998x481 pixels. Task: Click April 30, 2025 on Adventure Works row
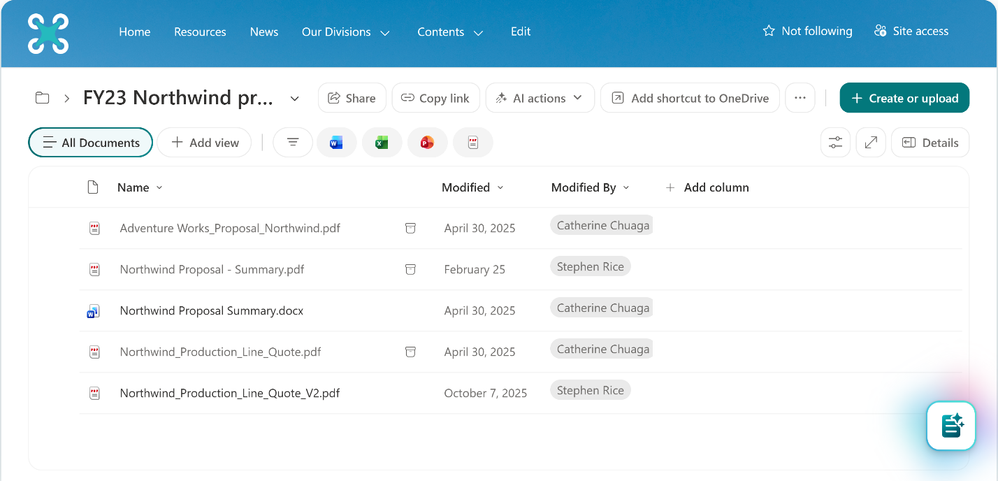coord(480,228)
